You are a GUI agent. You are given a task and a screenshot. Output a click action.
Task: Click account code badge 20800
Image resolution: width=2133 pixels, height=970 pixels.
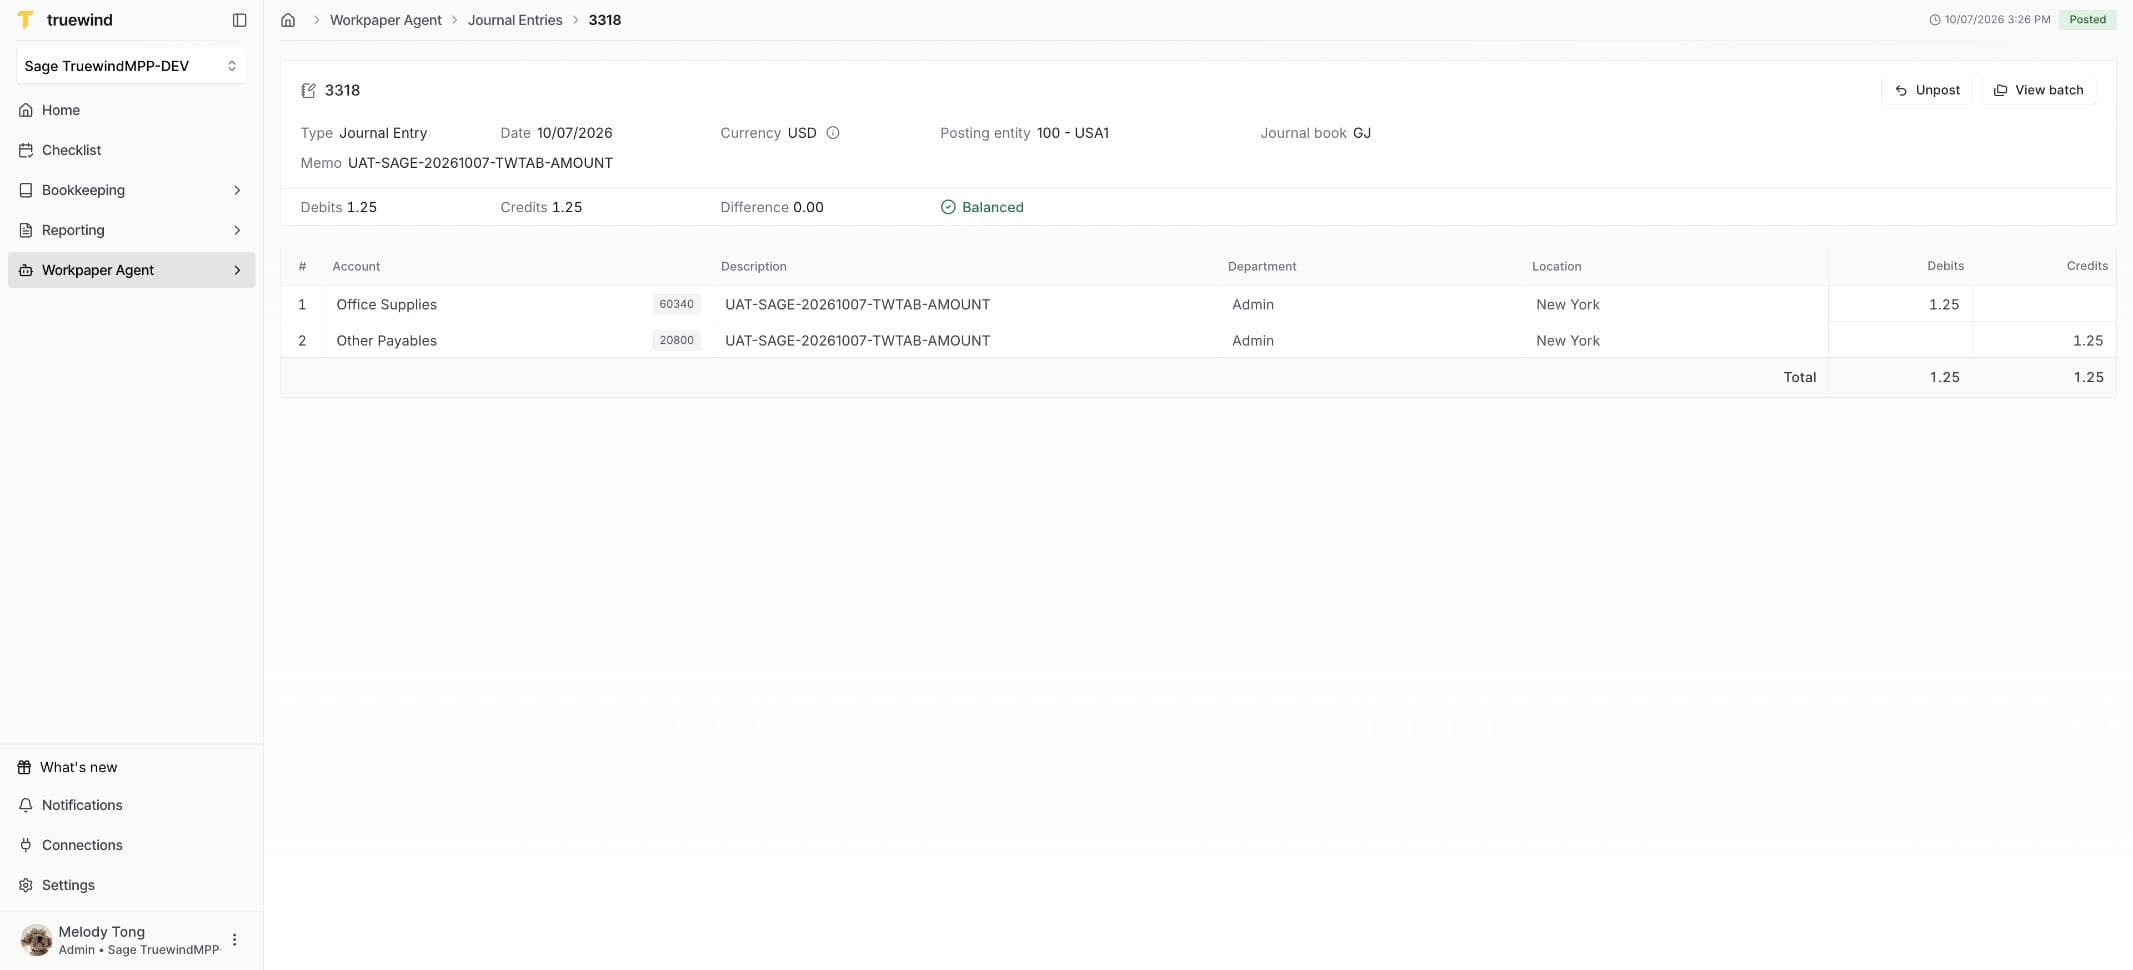point(676,340)
